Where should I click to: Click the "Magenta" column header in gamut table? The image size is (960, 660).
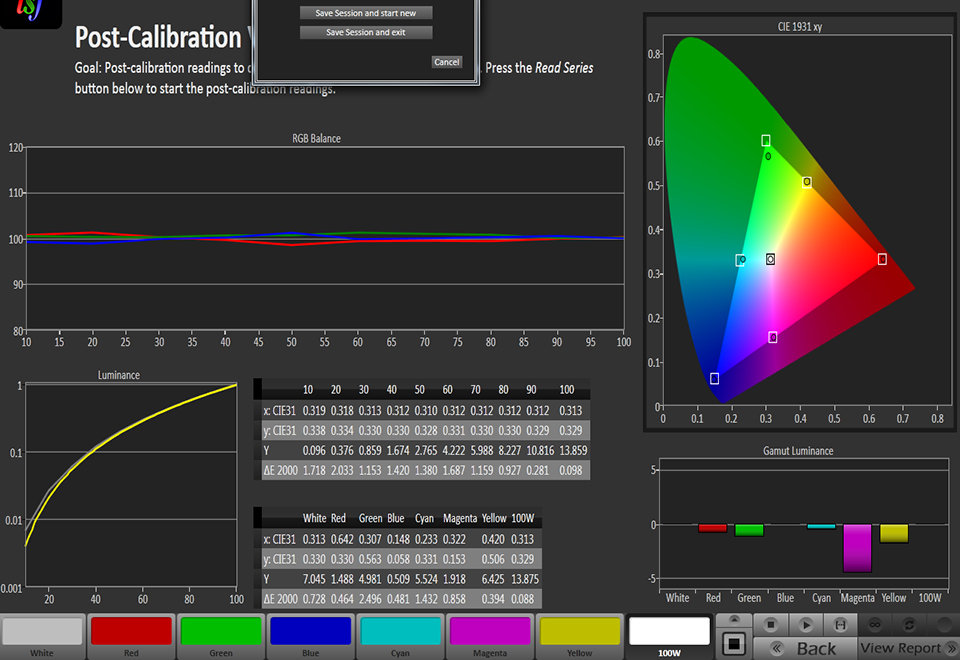point(460,518)
